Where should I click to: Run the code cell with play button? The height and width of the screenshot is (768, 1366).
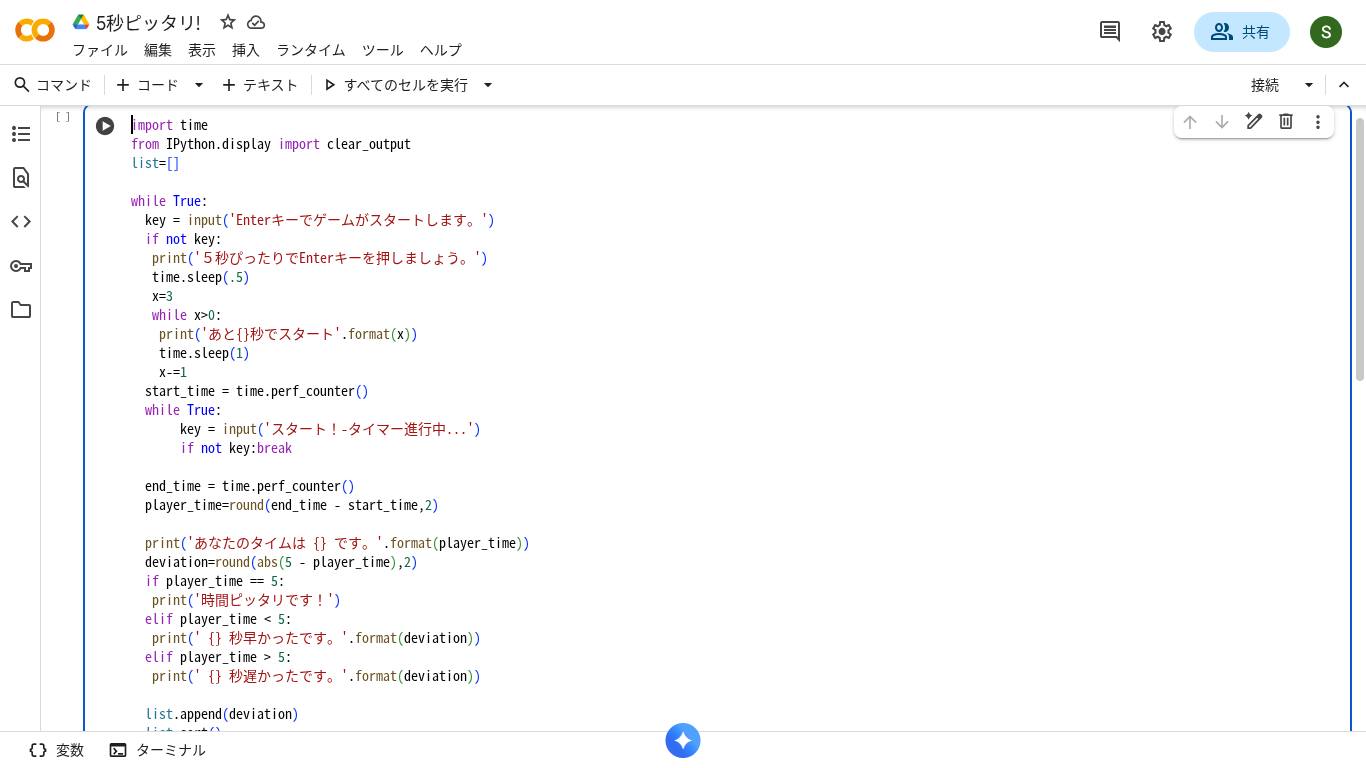[x=105, y=126]
